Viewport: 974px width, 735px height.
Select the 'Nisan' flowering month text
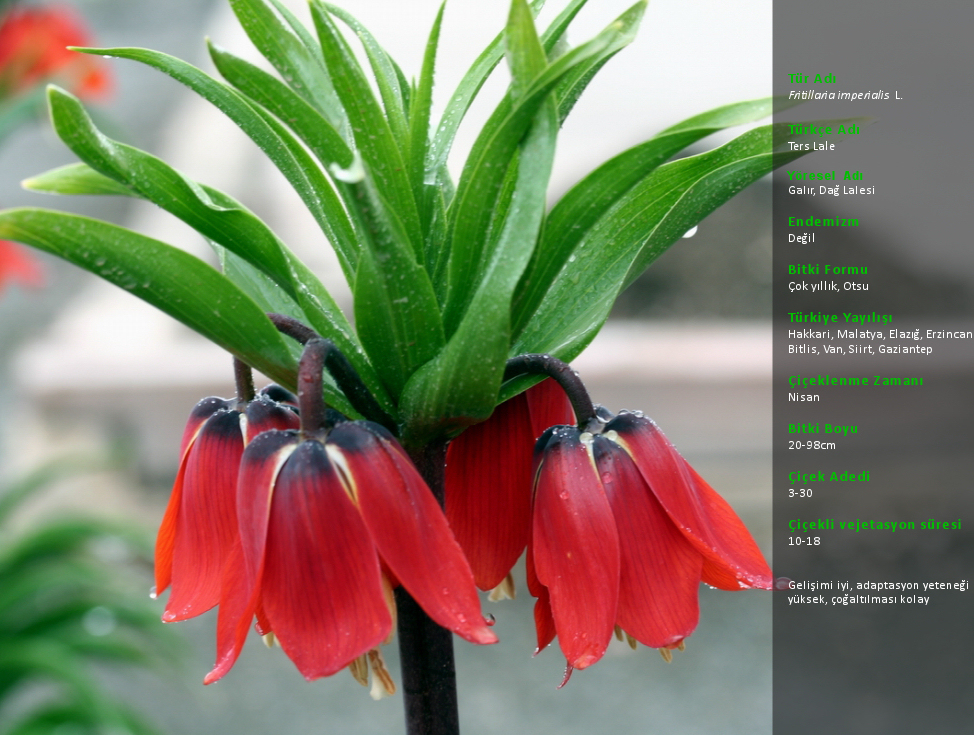click(x=804, y=397)
